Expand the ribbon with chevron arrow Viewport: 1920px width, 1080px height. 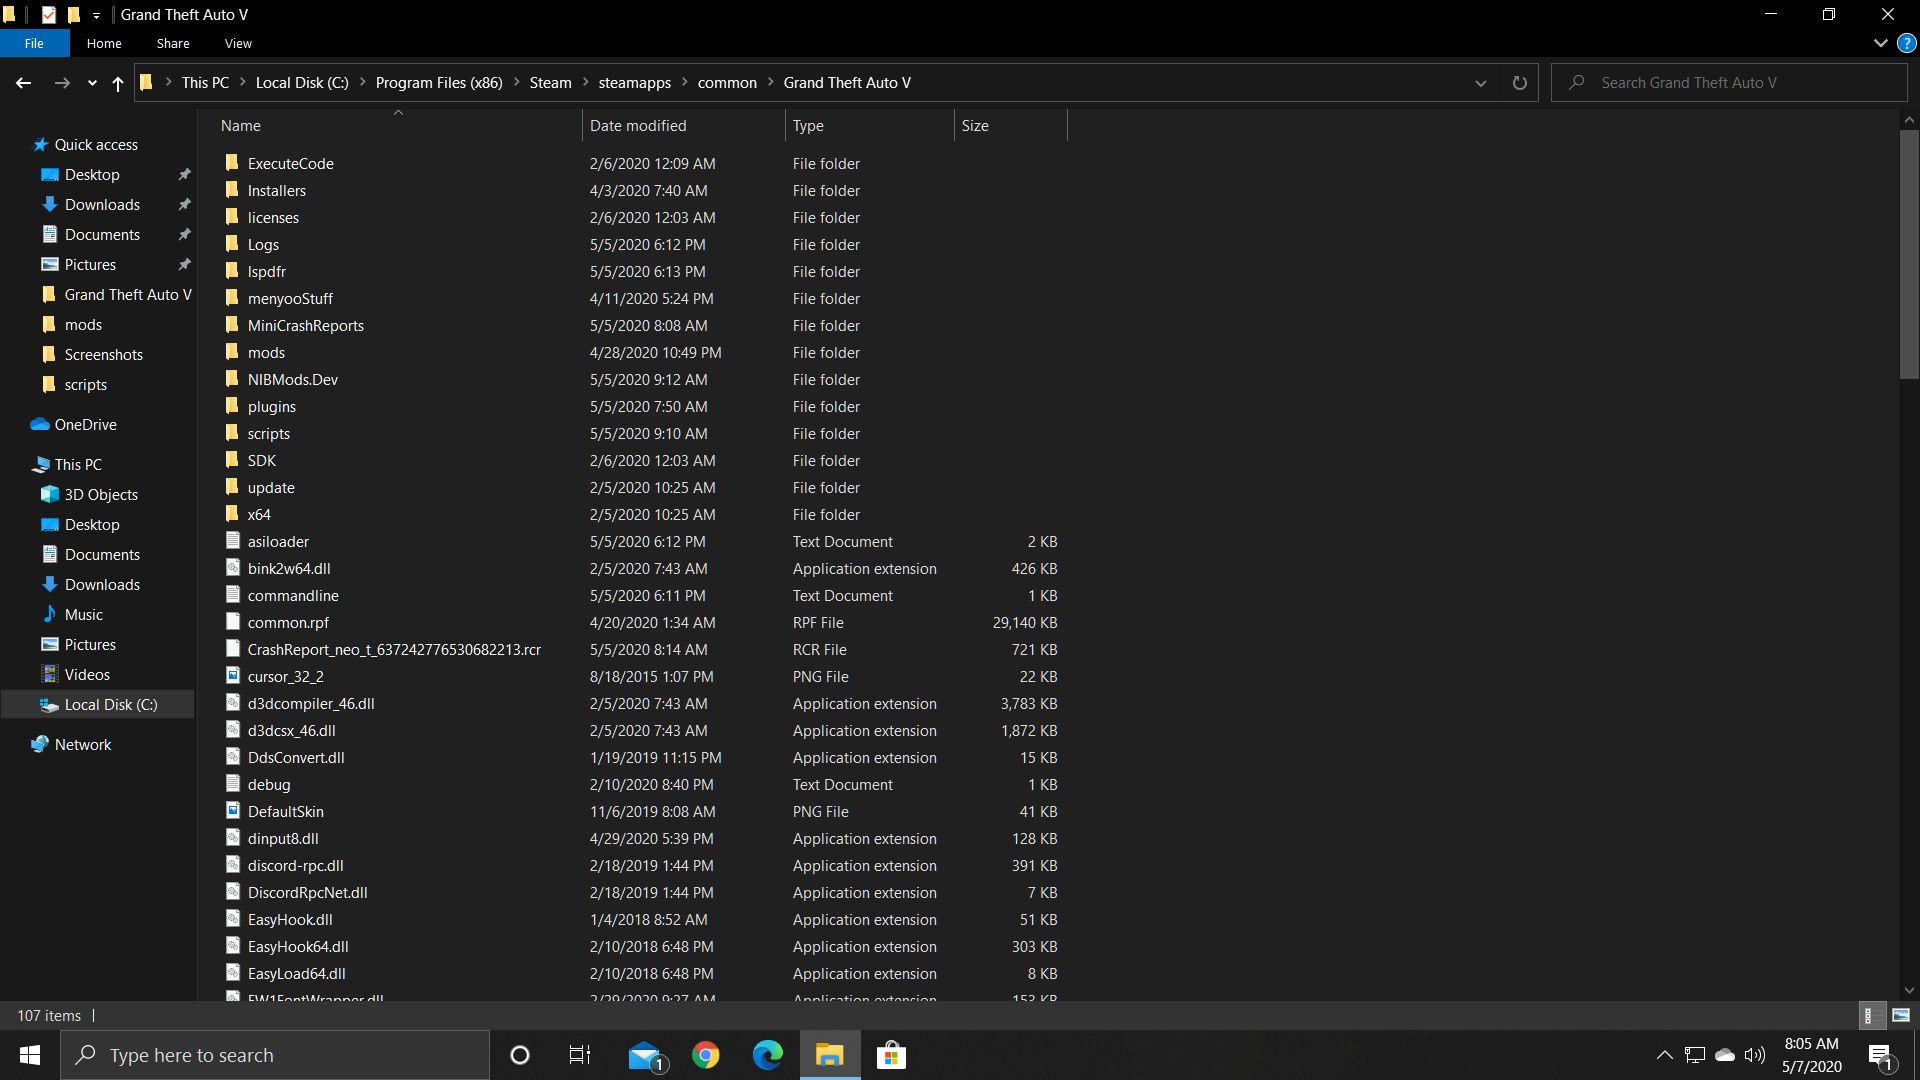tap(1880, 43)
